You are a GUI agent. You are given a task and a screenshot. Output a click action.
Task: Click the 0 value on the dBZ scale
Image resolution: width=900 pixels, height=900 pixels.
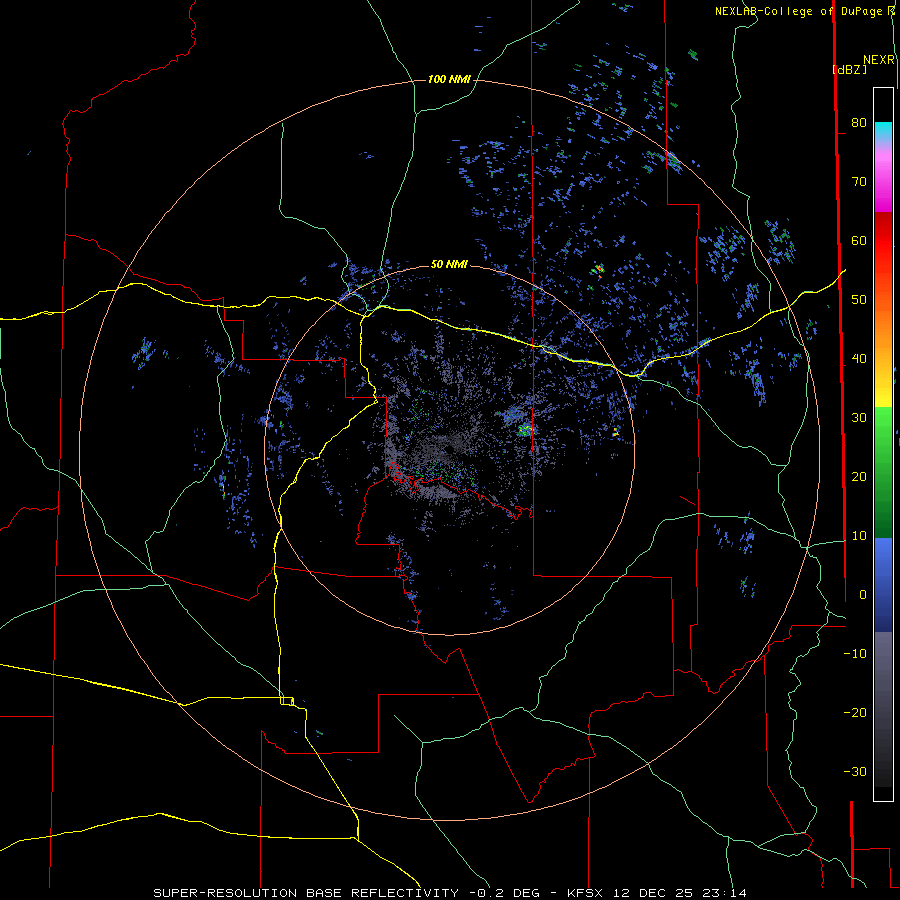(x=862, y=595)
